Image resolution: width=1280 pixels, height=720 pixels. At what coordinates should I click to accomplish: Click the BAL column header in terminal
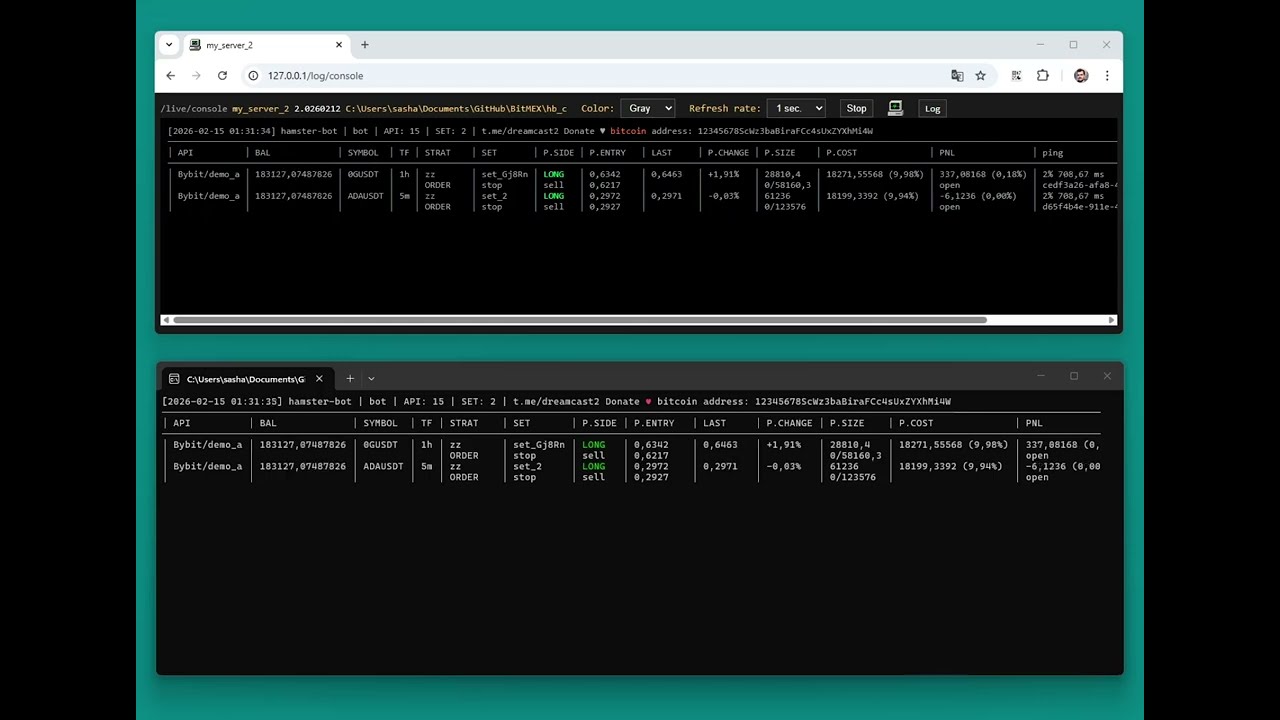pos(268,423)
